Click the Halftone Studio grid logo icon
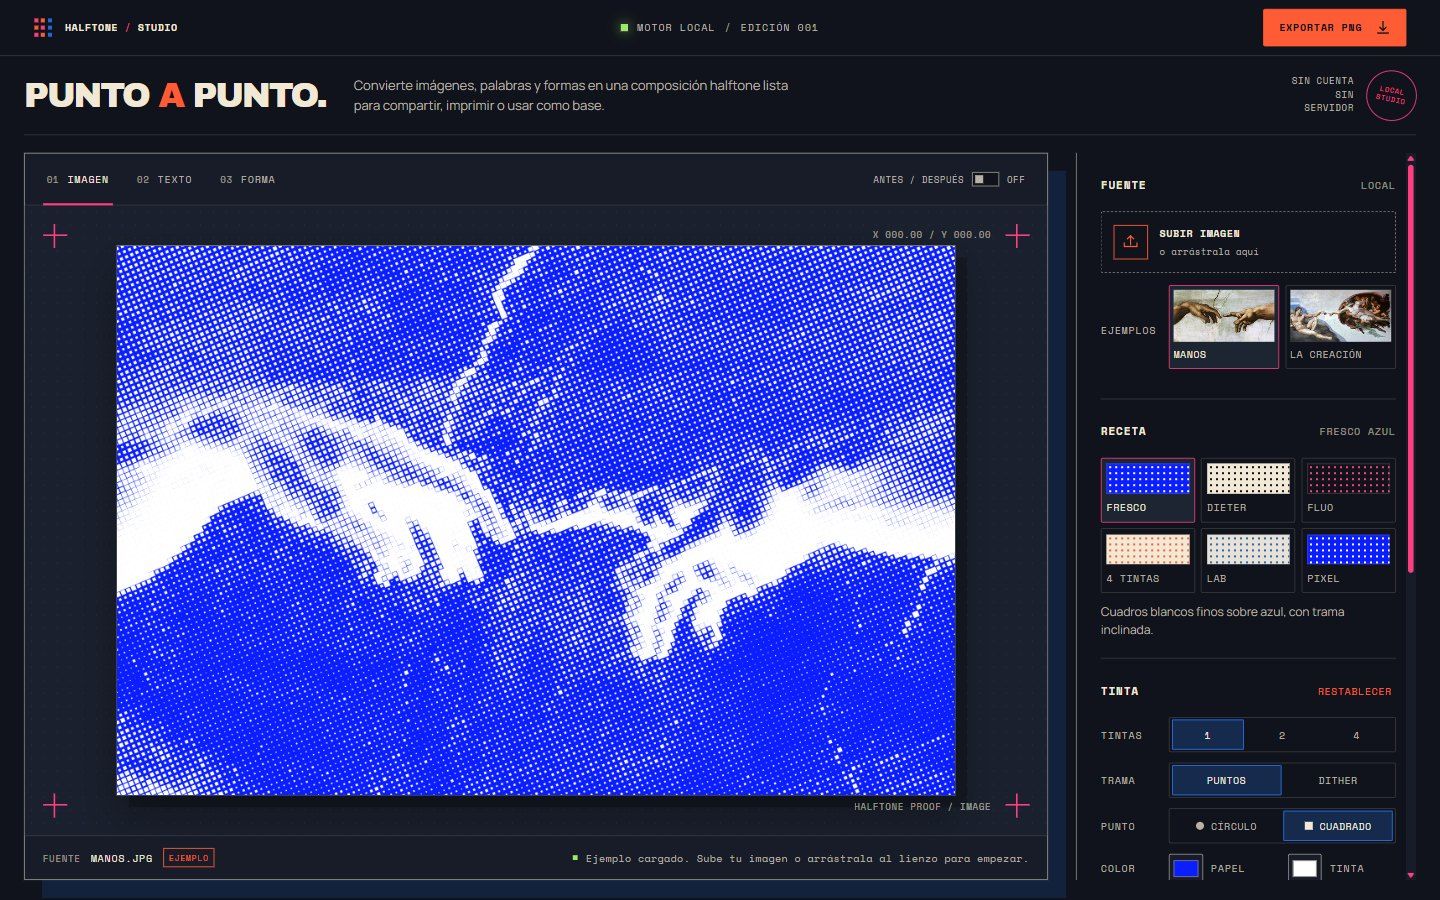 pos(43,28)
